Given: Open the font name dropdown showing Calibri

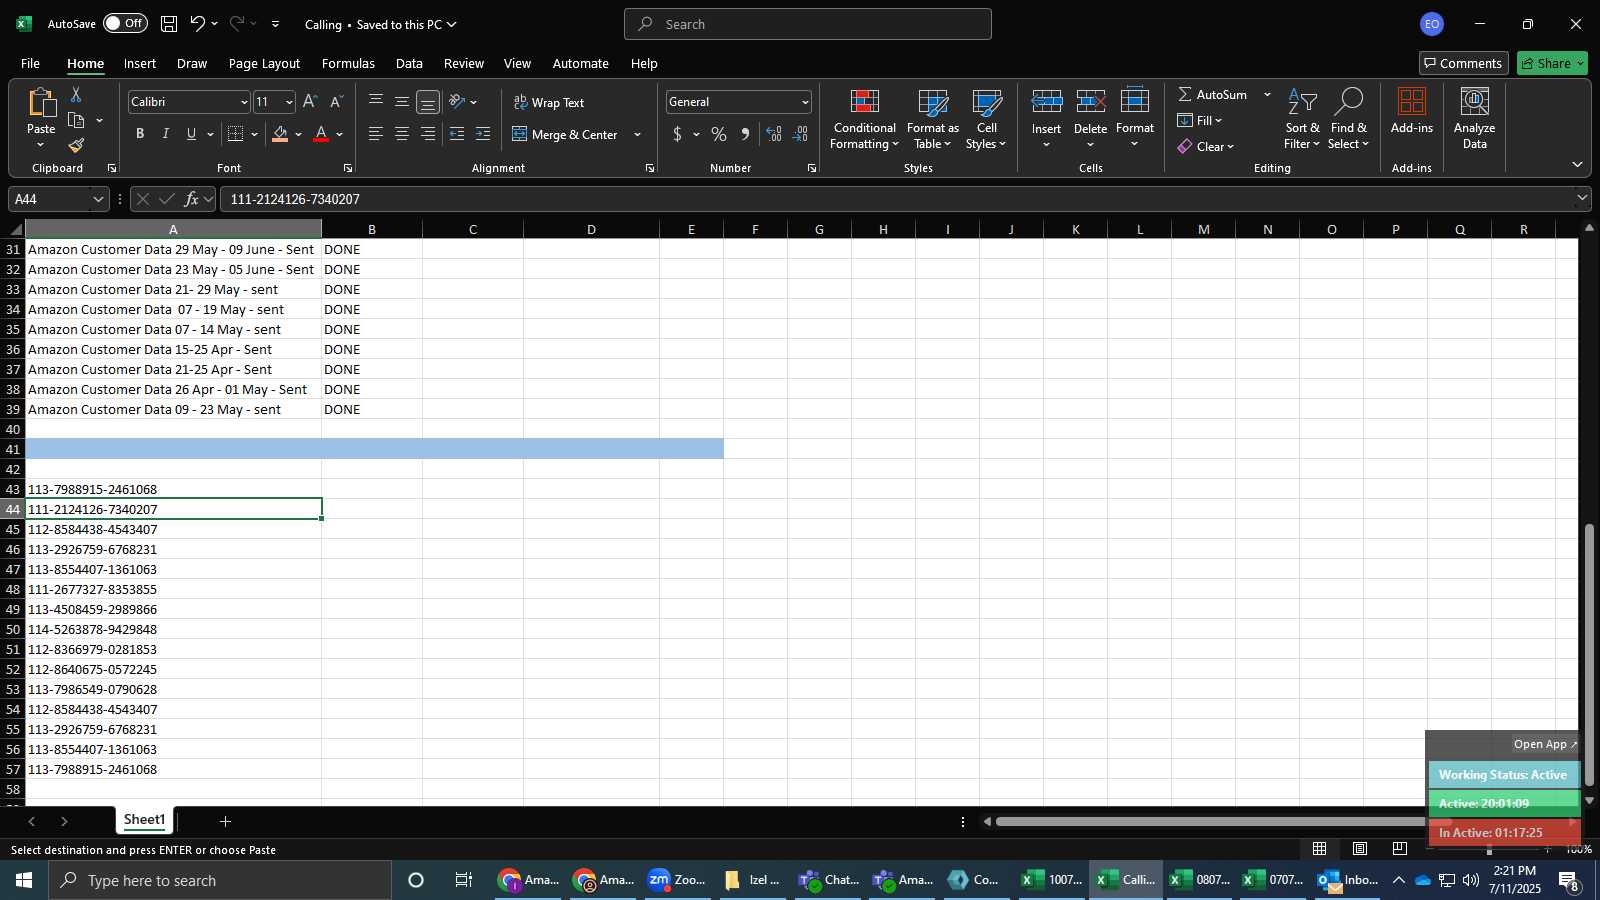Looking at the screenshot, I should point(243,102).
